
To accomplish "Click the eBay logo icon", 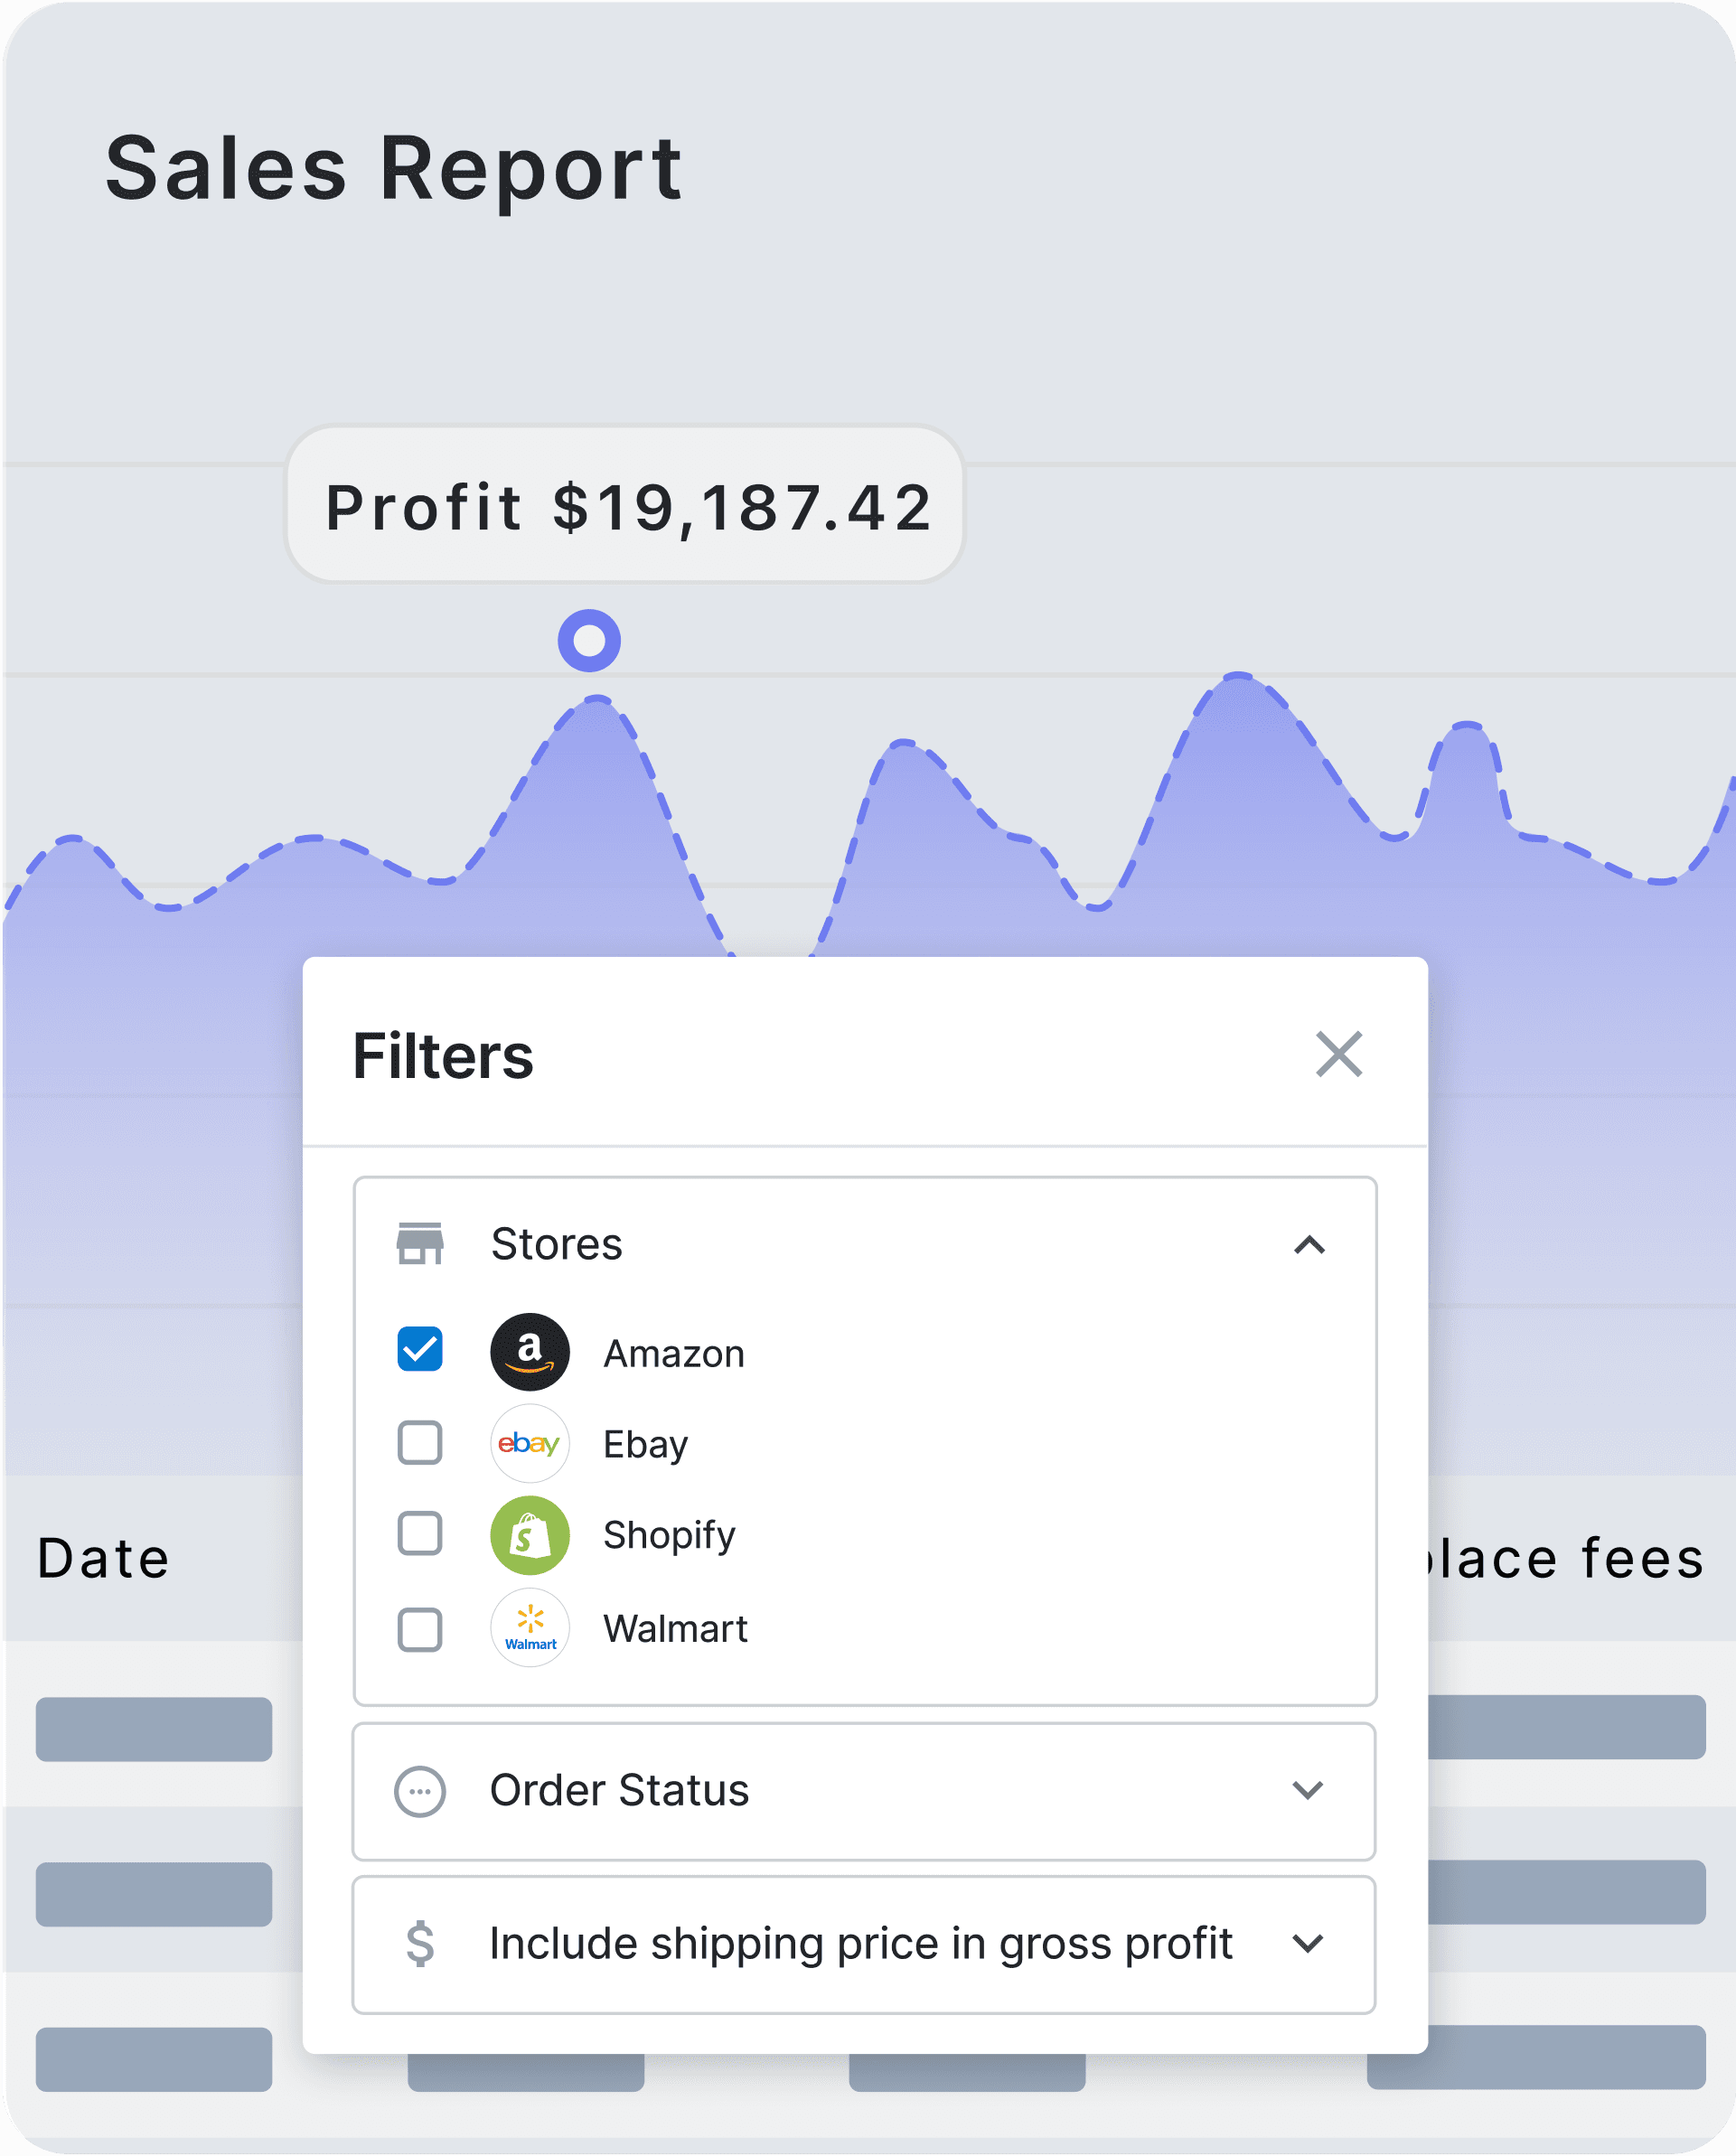I will tap(529, 1443).
